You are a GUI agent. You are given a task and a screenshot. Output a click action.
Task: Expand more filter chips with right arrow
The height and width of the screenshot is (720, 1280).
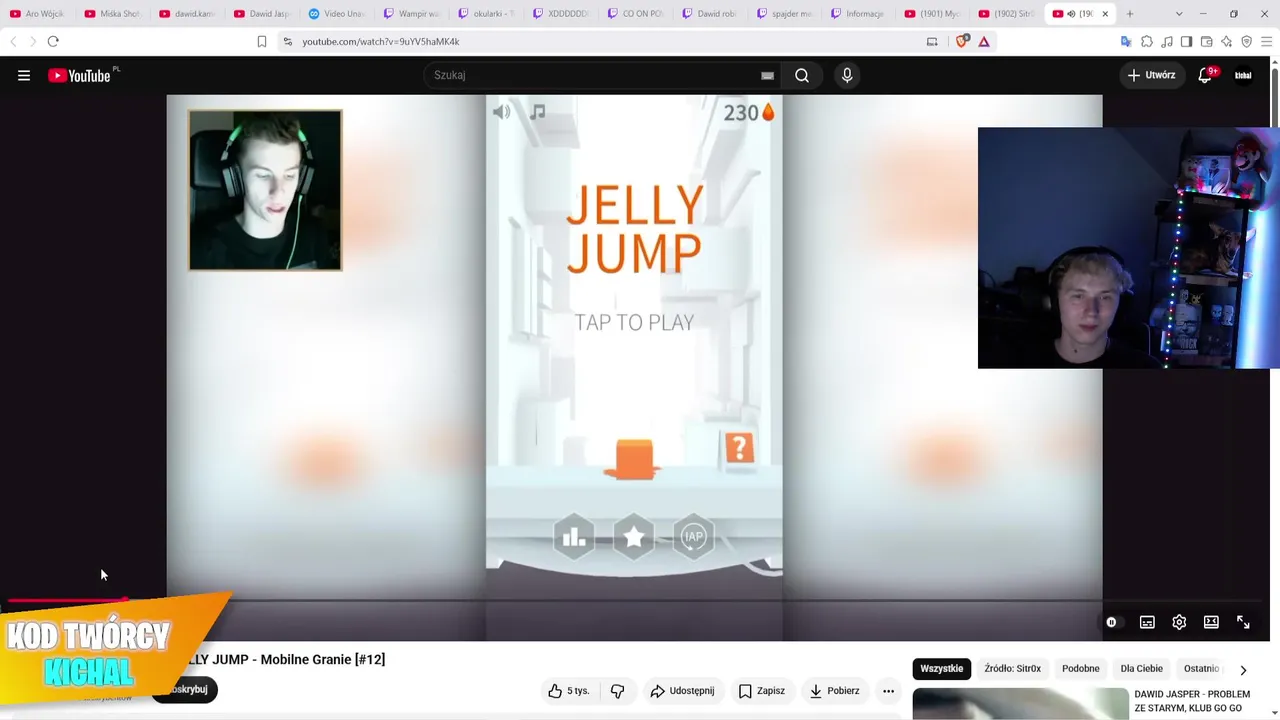1243,670
